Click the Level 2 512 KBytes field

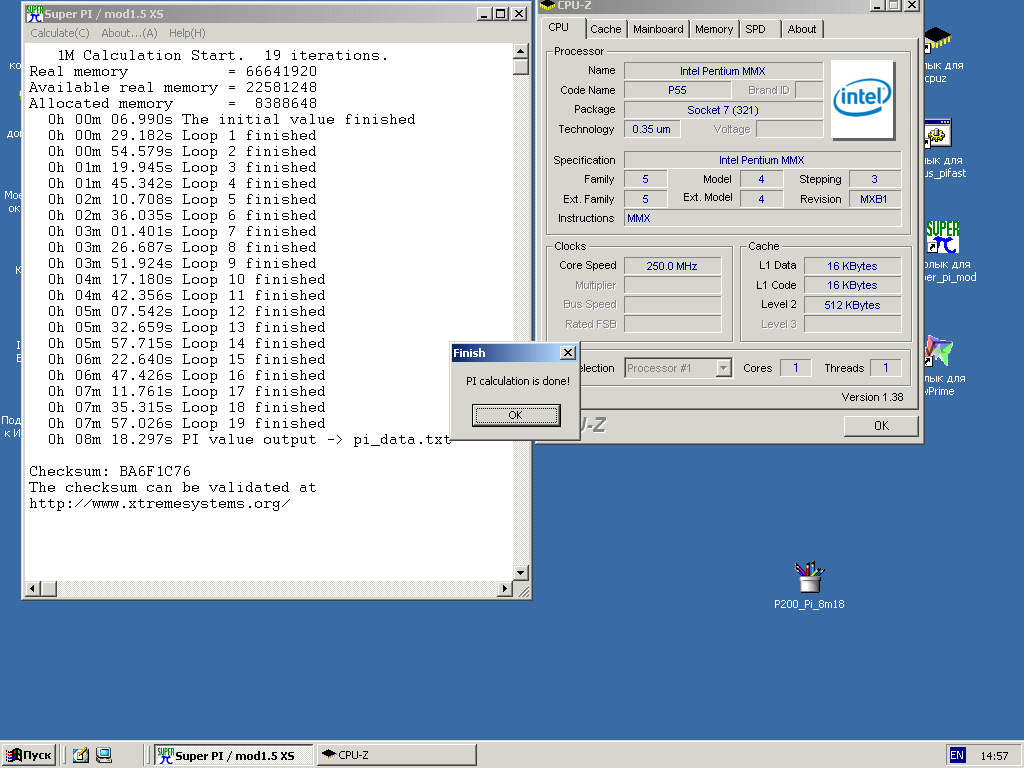[852, 305]
